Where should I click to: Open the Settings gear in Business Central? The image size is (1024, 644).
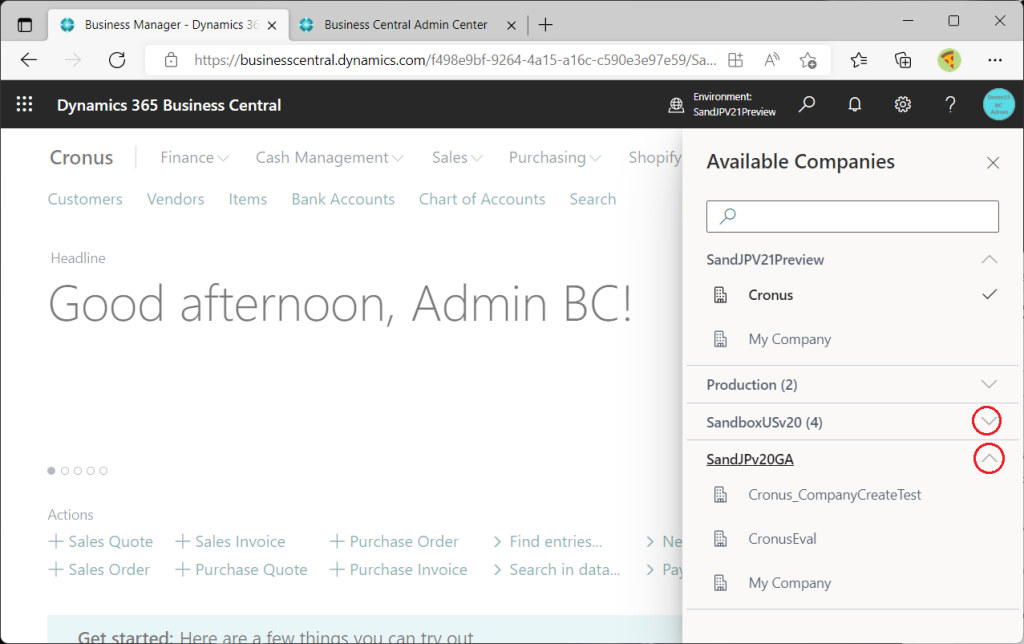[x=903, y=105]
